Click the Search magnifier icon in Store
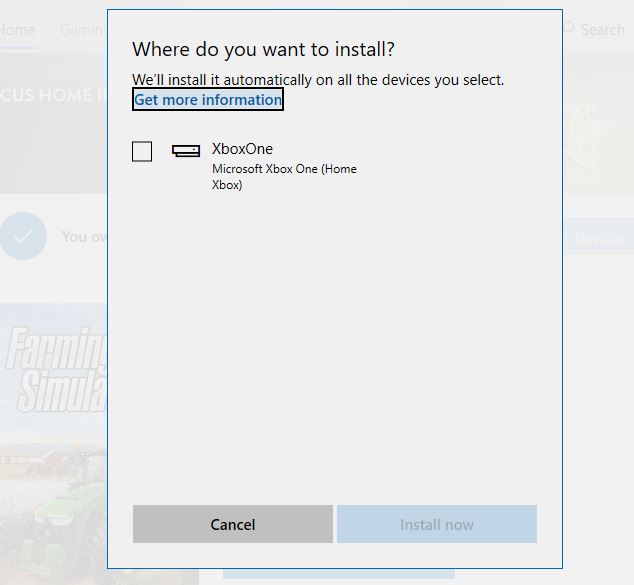This screenshot has width=634, height=585. (568, 27)
